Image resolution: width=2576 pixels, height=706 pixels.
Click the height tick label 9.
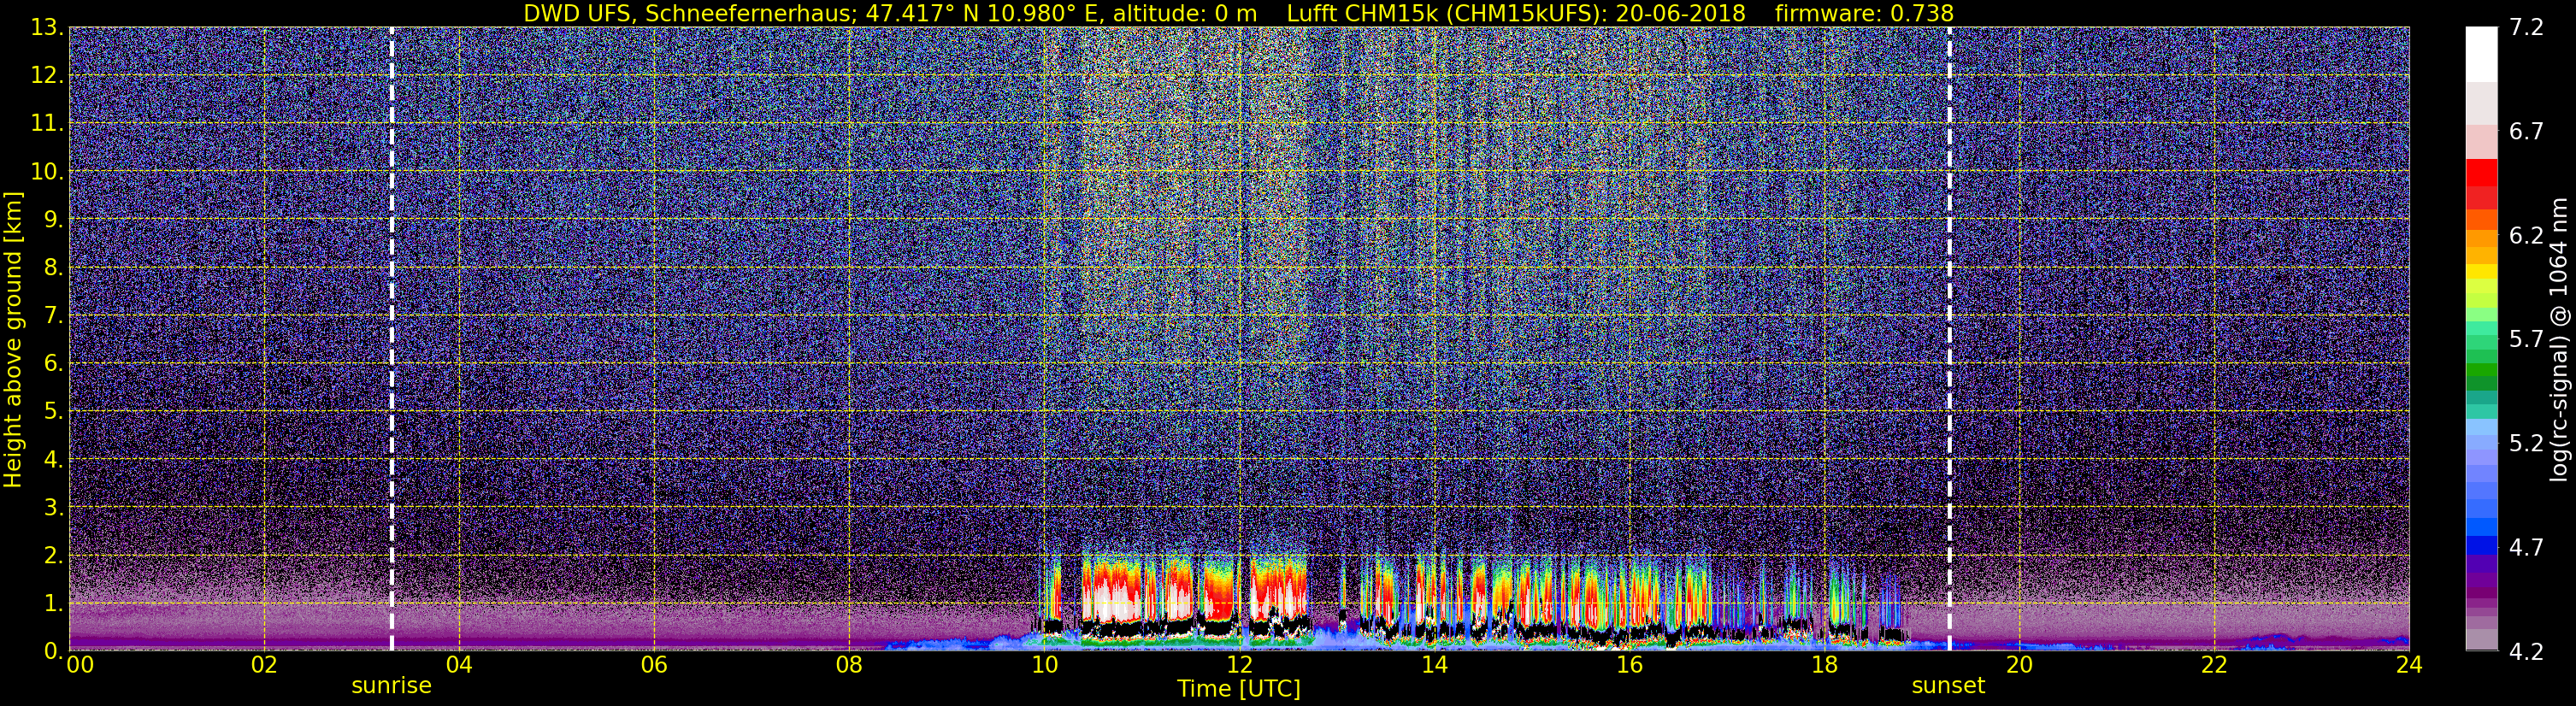pyautogui.click(x=53, y=219)
